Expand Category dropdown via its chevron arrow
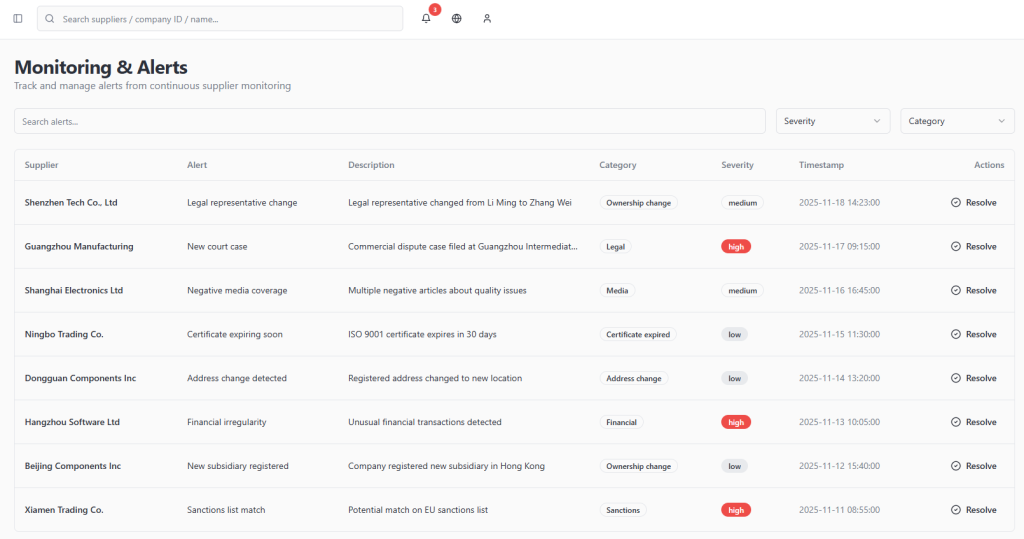 coord(1002,121)
